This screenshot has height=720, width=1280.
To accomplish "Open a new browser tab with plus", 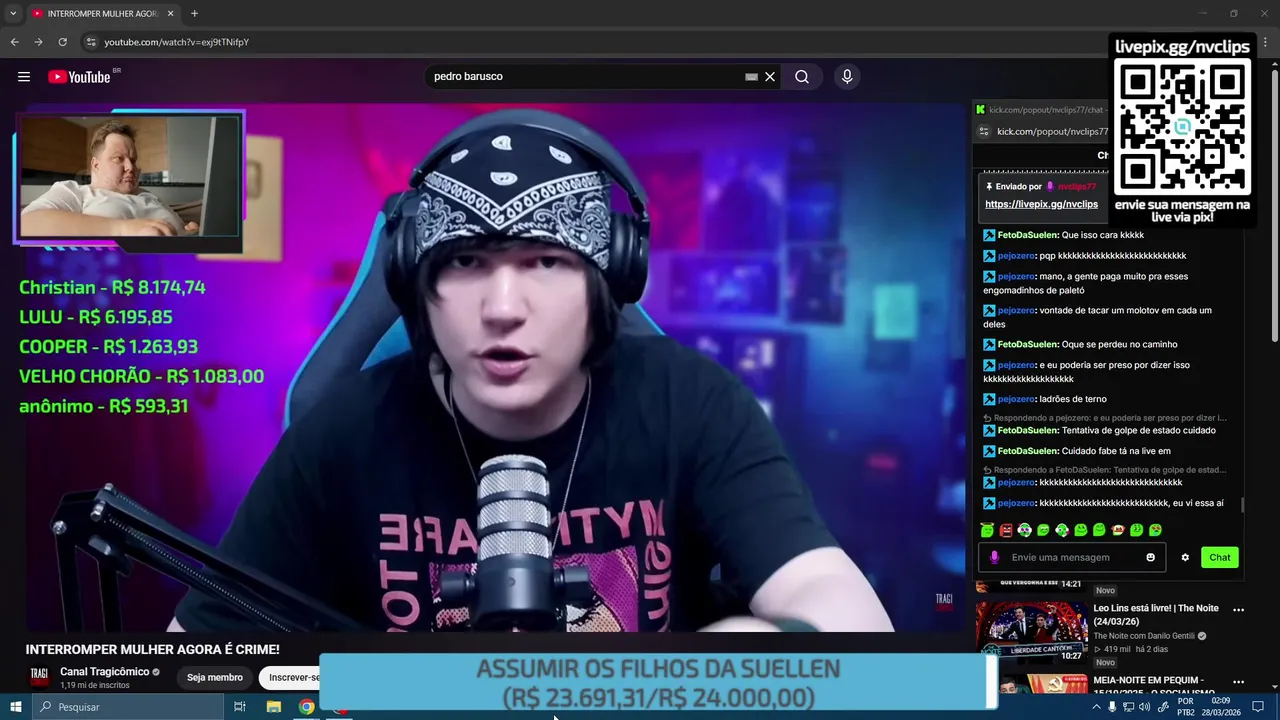I will pos(194,14).
